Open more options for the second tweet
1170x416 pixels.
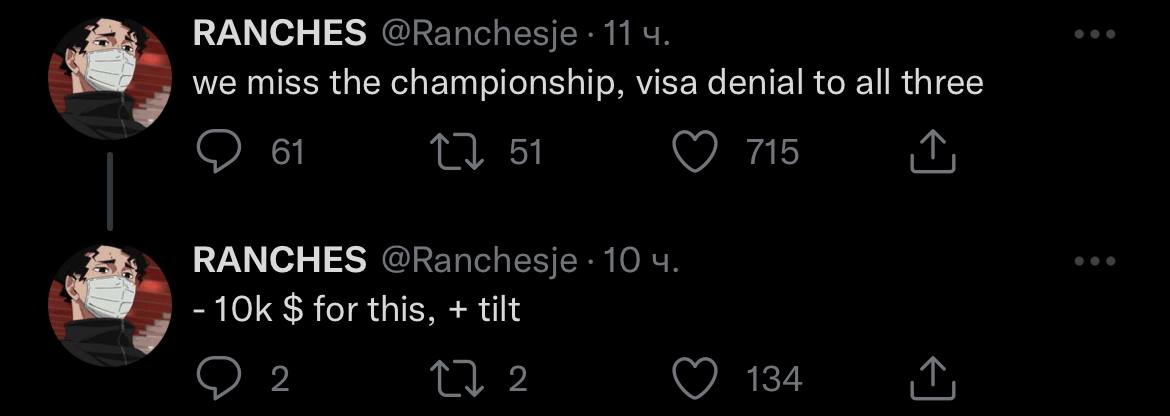1094,261
